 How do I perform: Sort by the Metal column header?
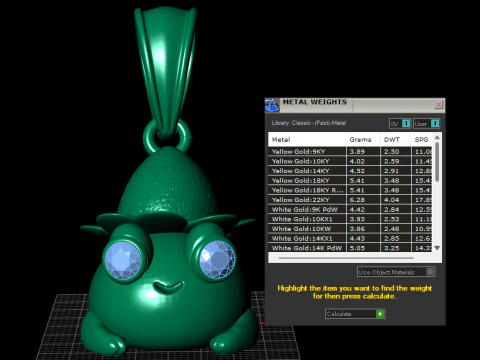coord(307,140)
